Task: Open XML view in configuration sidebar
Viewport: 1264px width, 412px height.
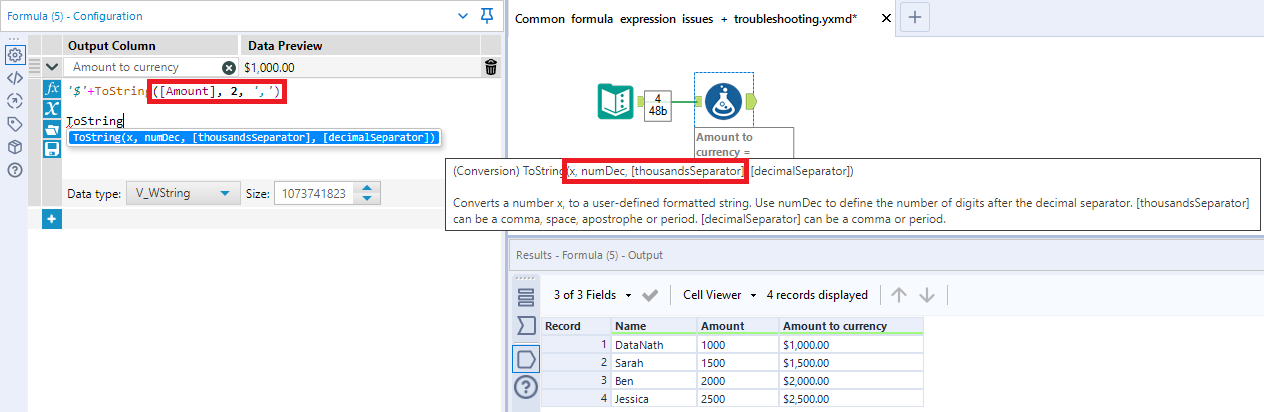Action: coord(14,77)
